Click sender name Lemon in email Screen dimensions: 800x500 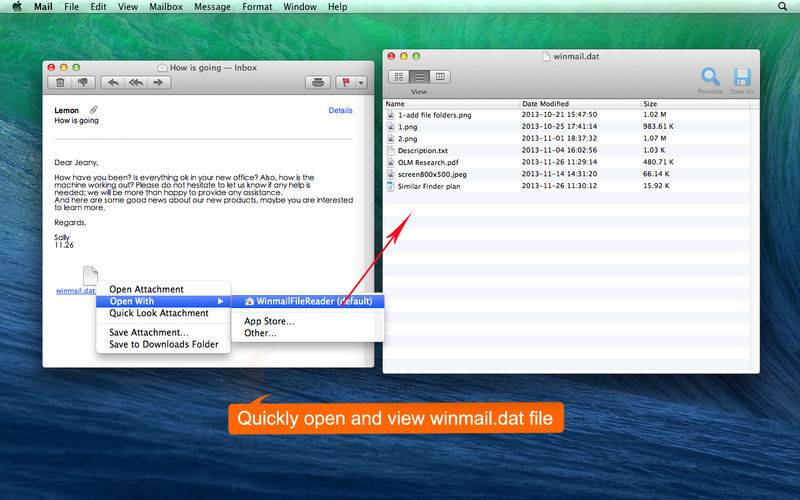[67, 110]
